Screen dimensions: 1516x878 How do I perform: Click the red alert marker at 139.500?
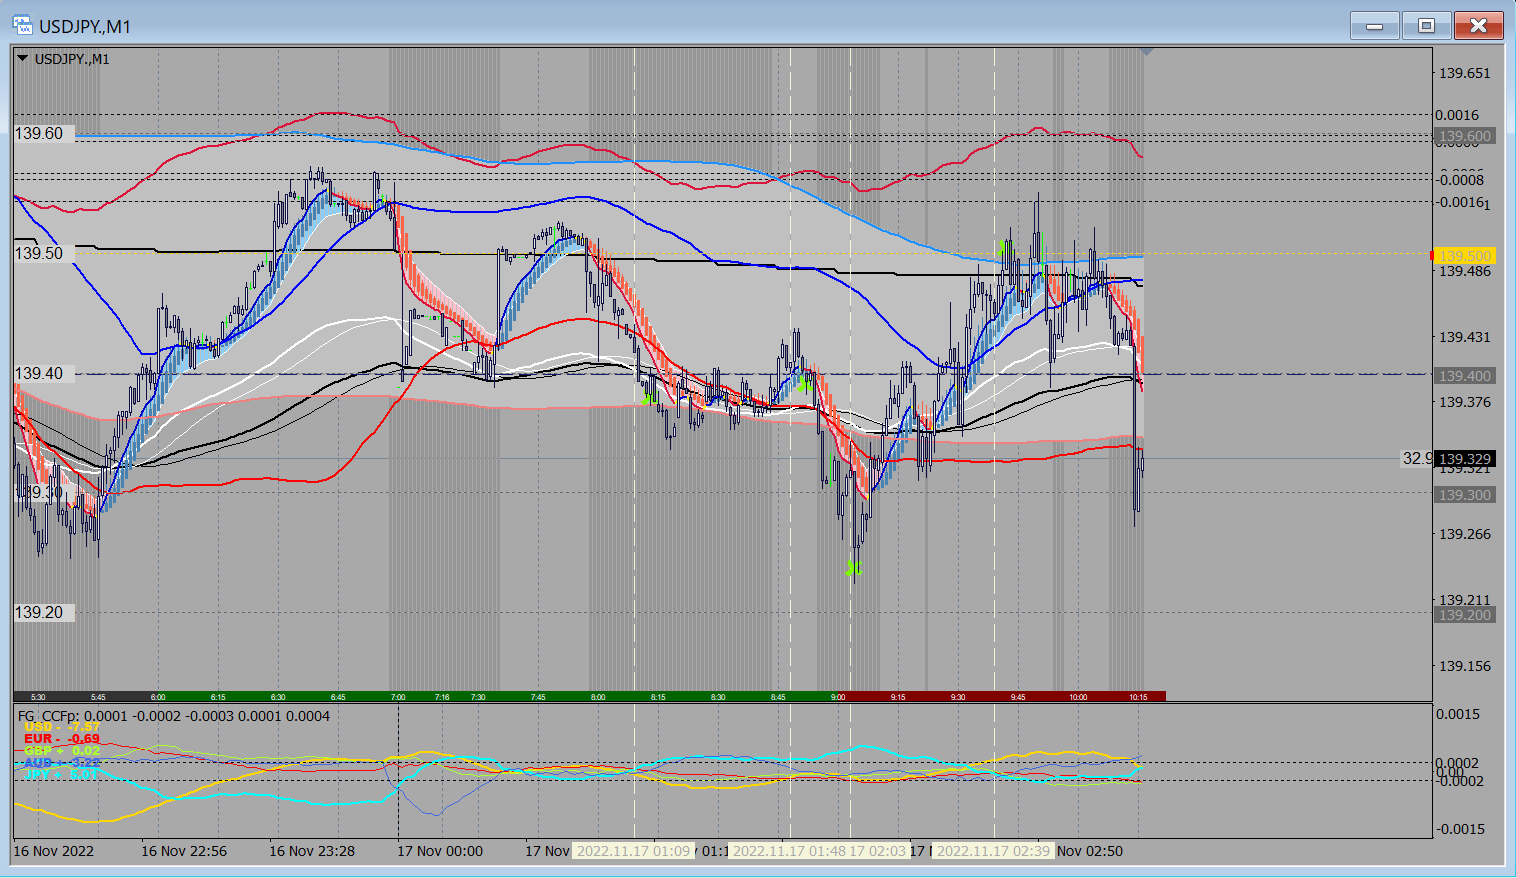pyautogui.click(x=1432, y=256)
